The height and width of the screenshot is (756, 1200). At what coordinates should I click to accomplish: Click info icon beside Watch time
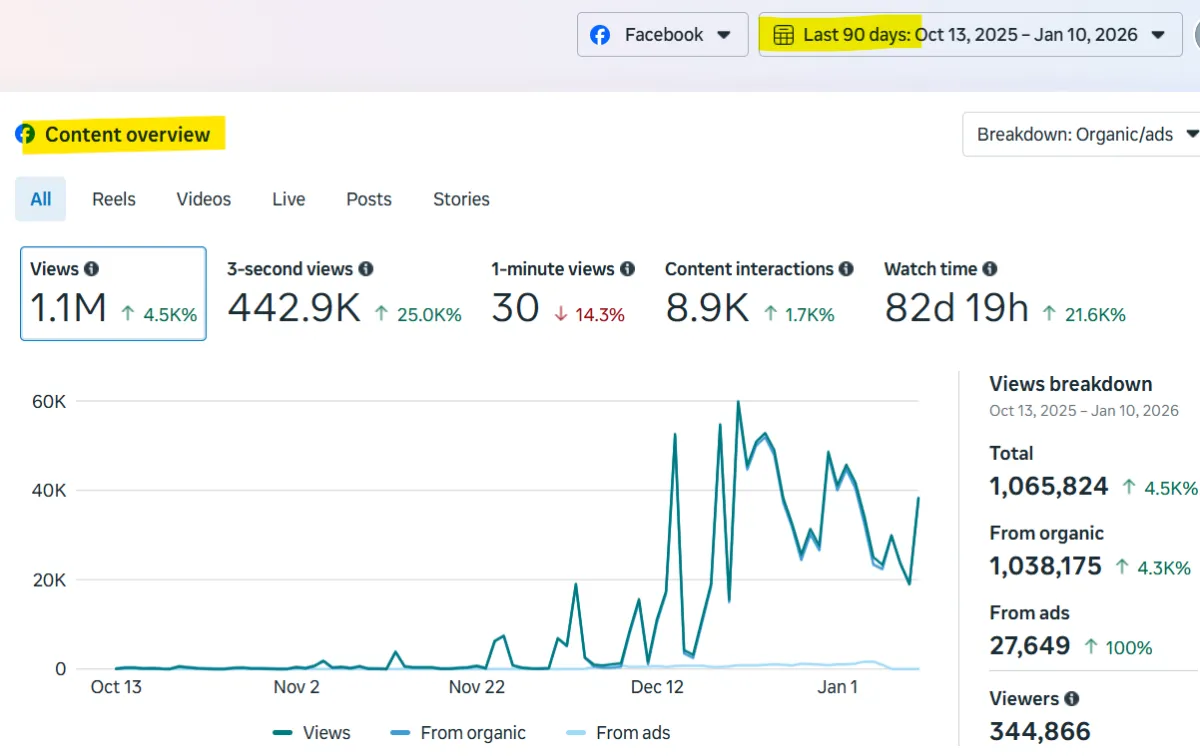pos(990,269)
